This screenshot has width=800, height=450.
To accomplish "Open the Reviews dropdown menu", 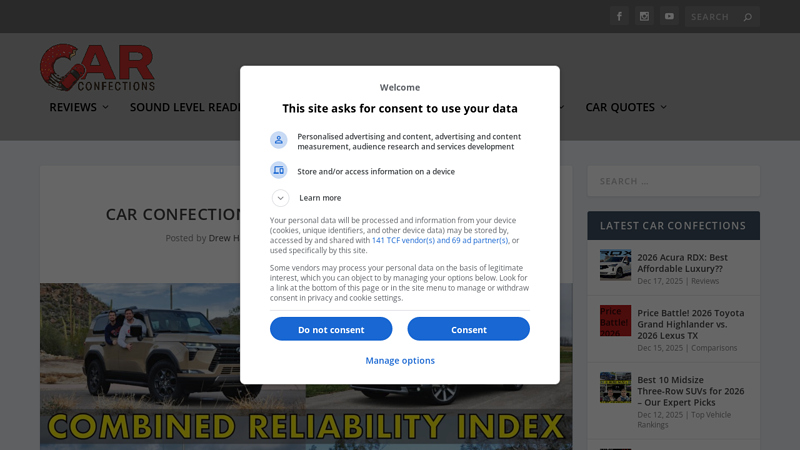I will click(79, 107).
